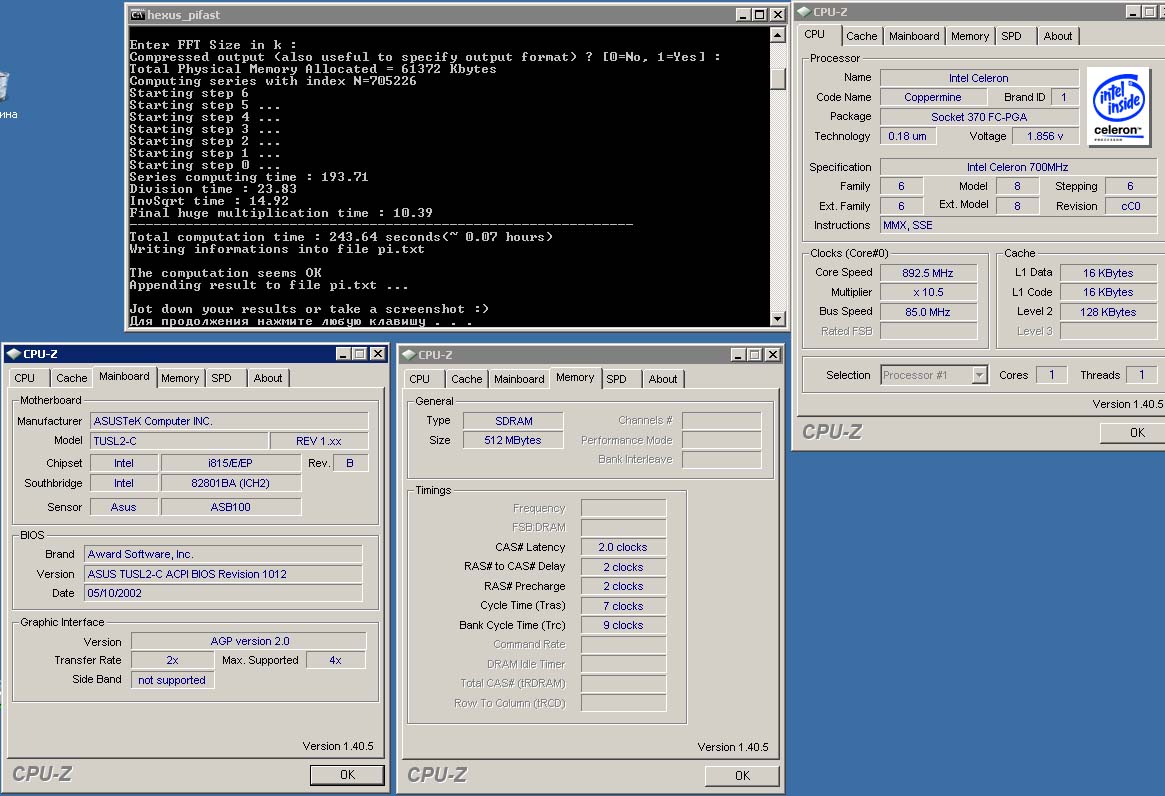This screenshot has height=796, width=1165.
Task: Click Bank Cycle Time 9 clocks field
Action: coord(623,625)
